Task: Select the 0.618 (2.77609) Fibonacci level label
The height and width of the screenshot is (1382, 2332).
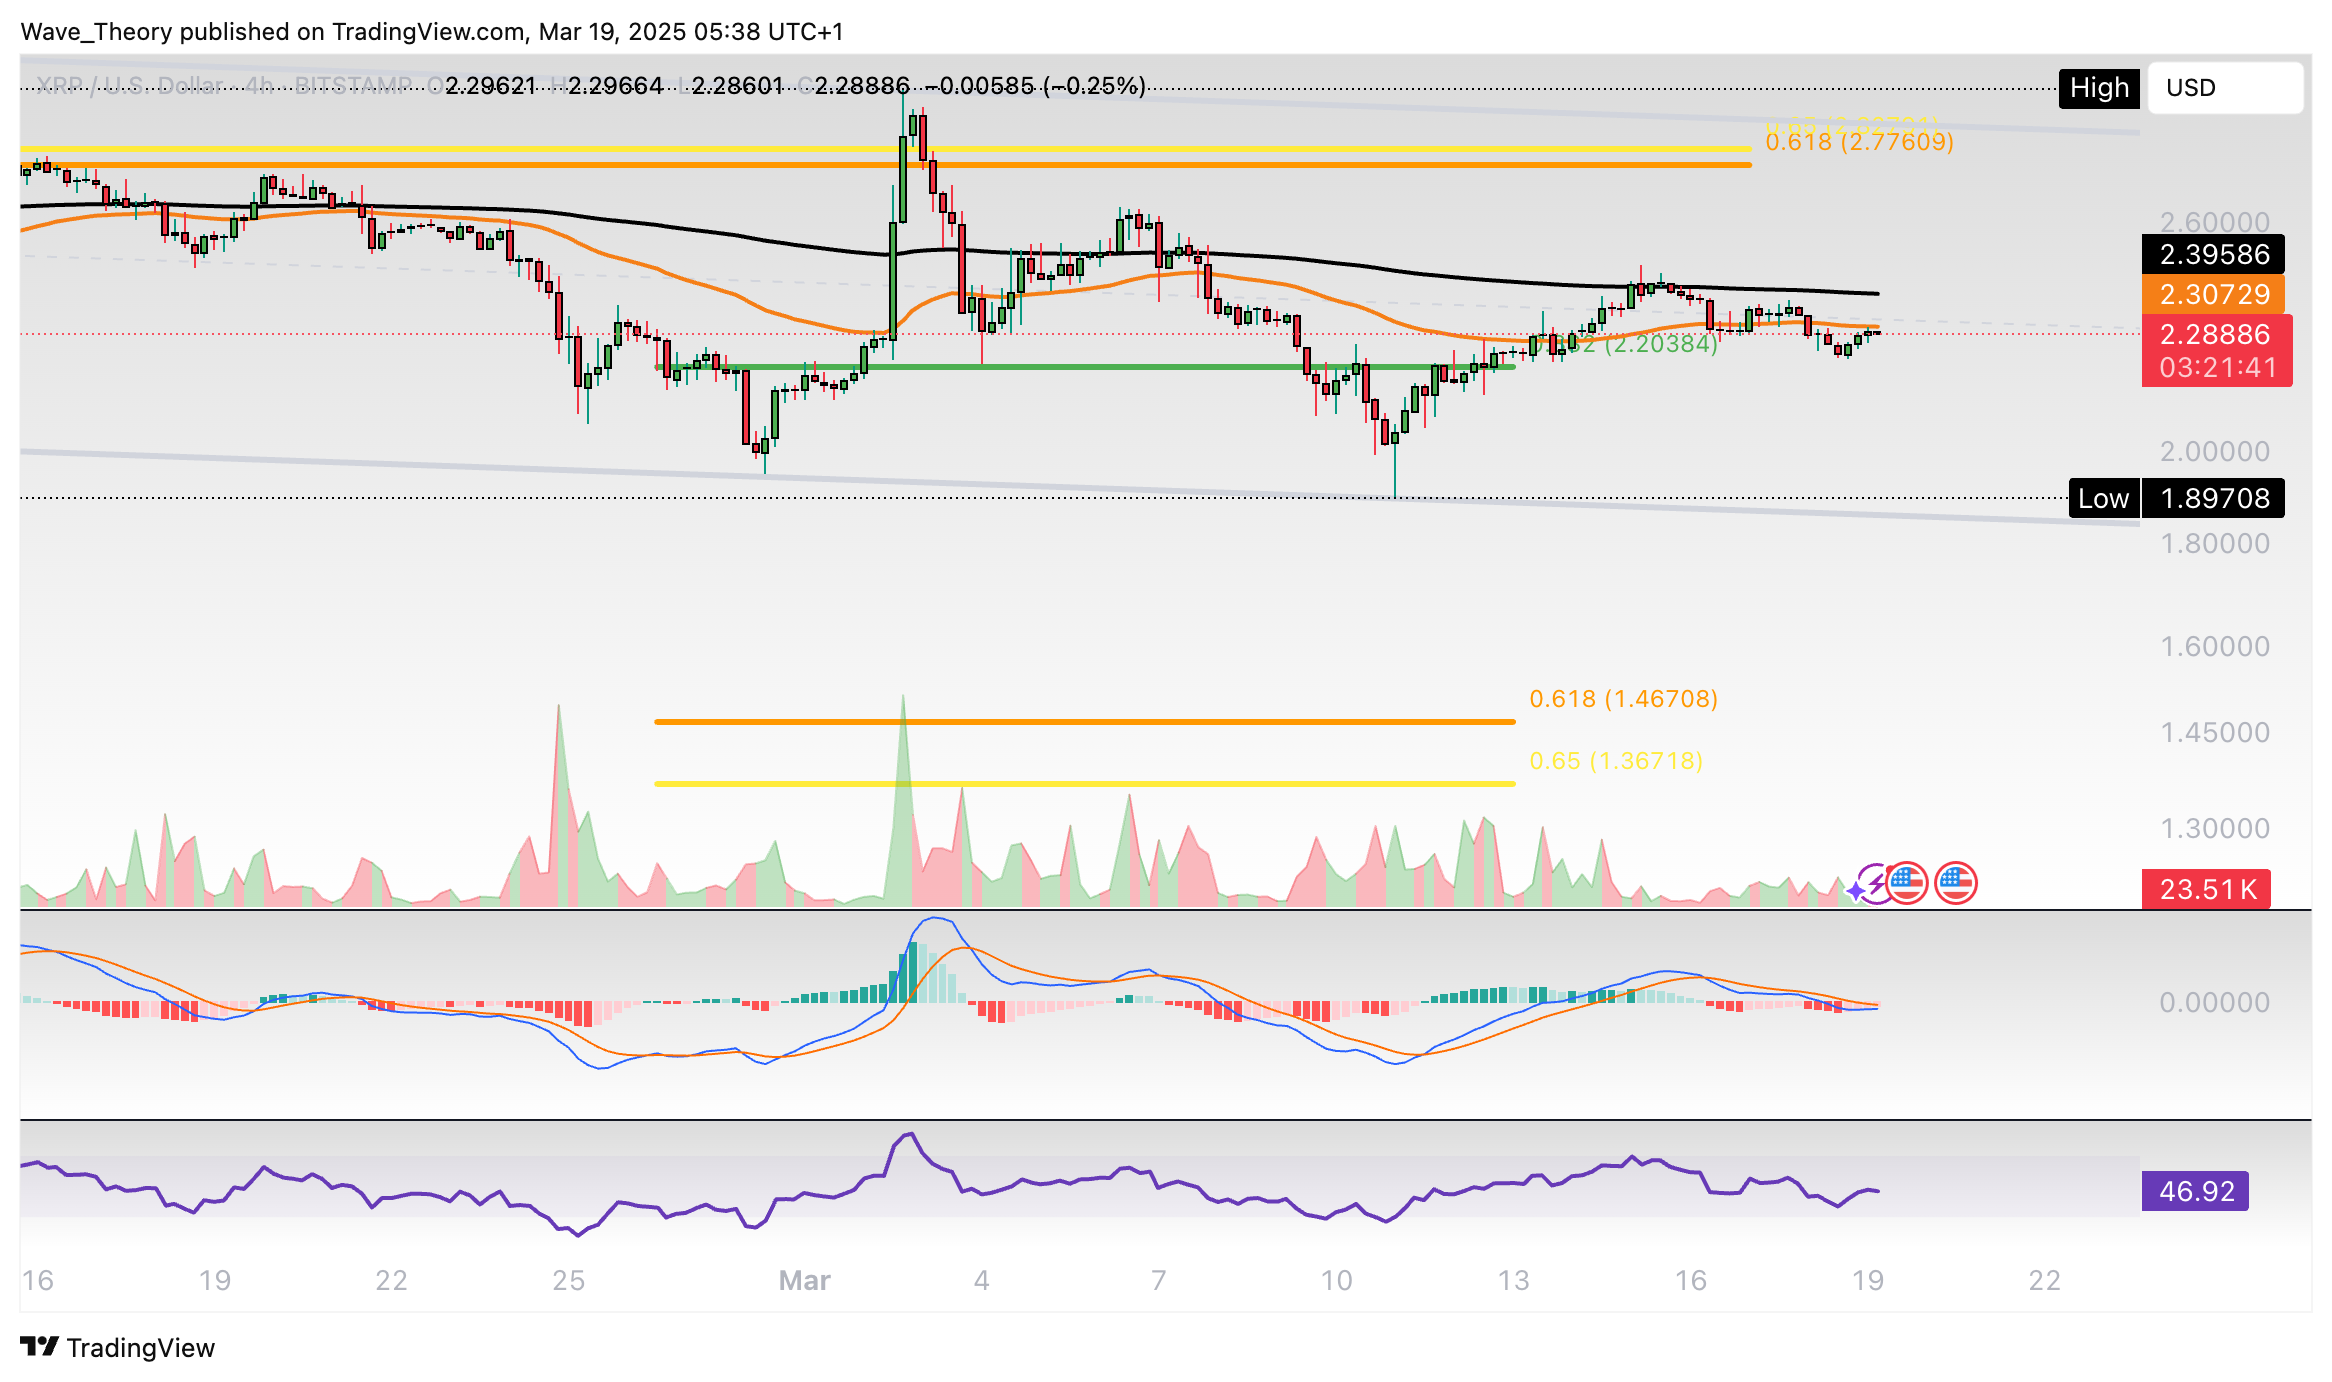Action: click(x=1858, y=142)
